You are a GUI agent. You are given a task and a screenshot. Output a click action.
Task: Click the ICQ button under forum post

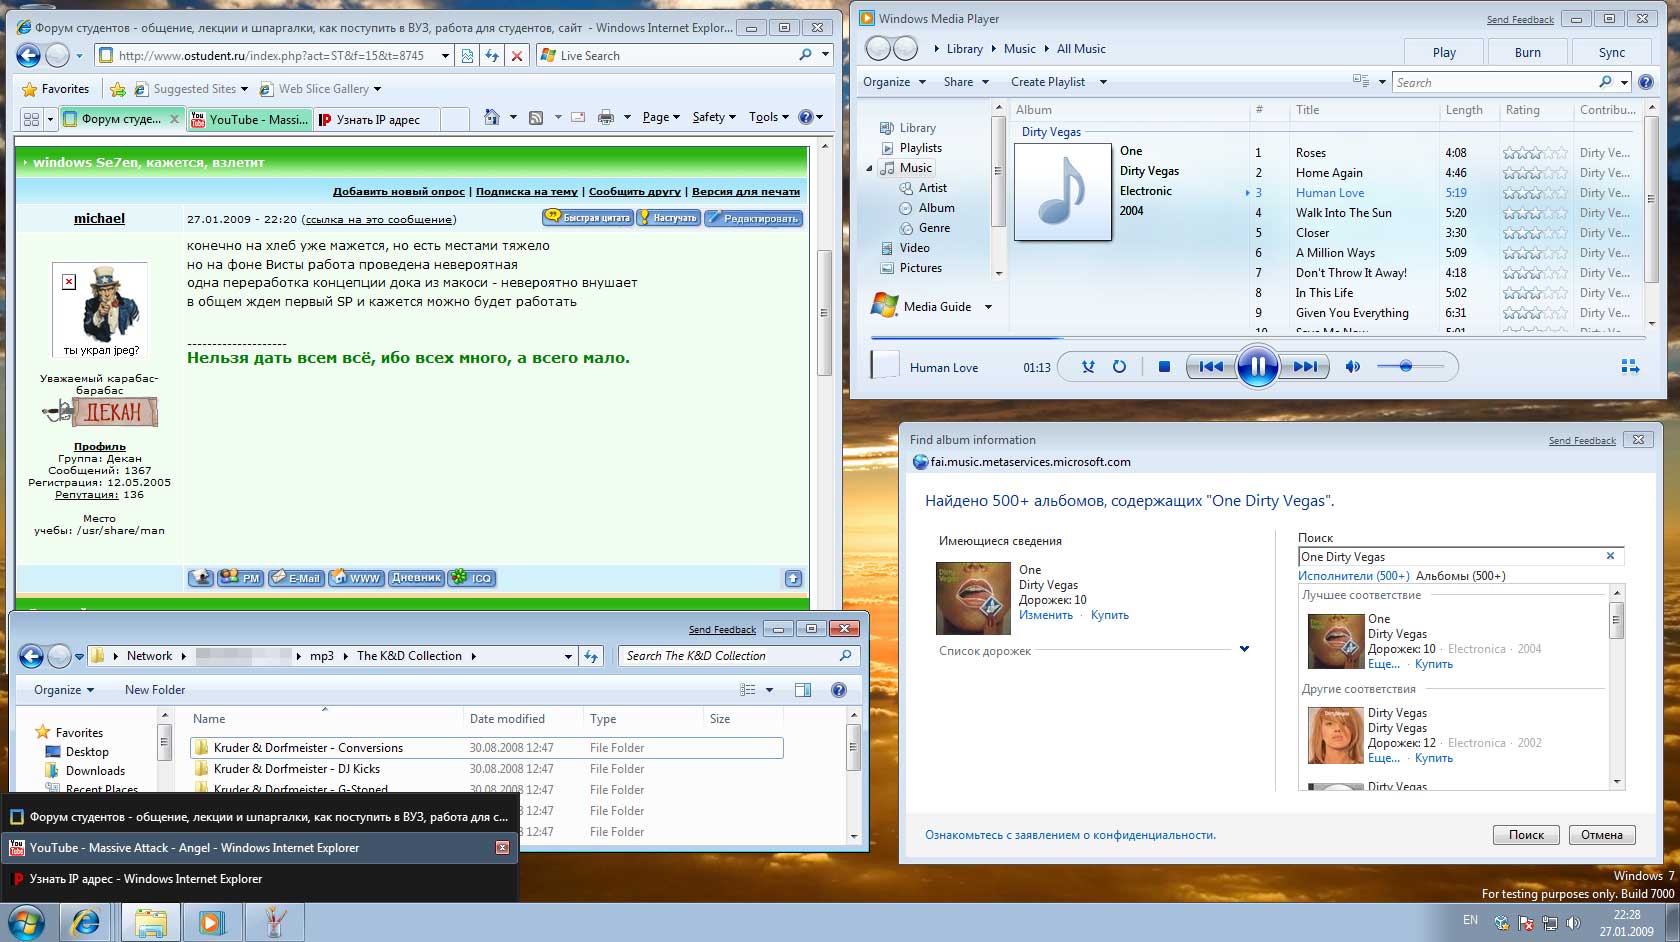coord(472,578)
